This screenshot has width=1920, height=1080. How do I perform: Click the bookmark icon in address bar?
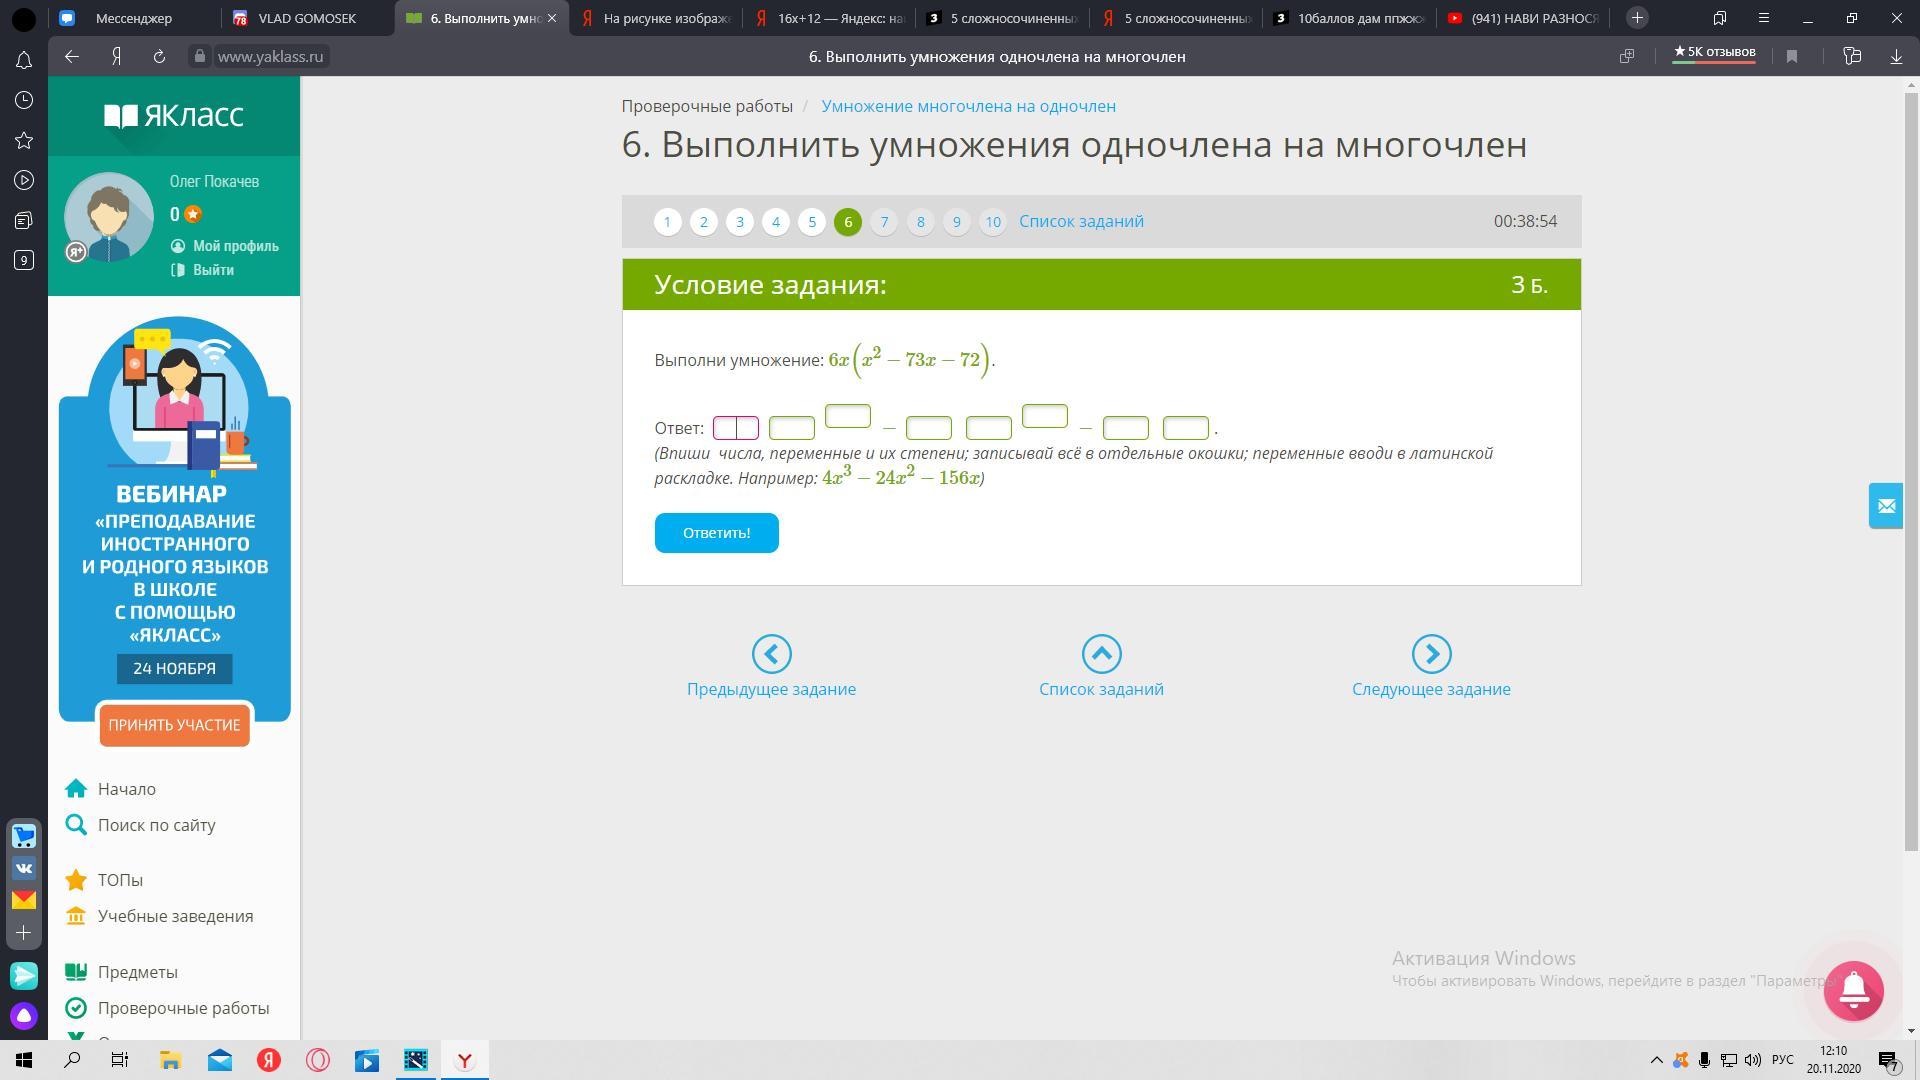1792,57
